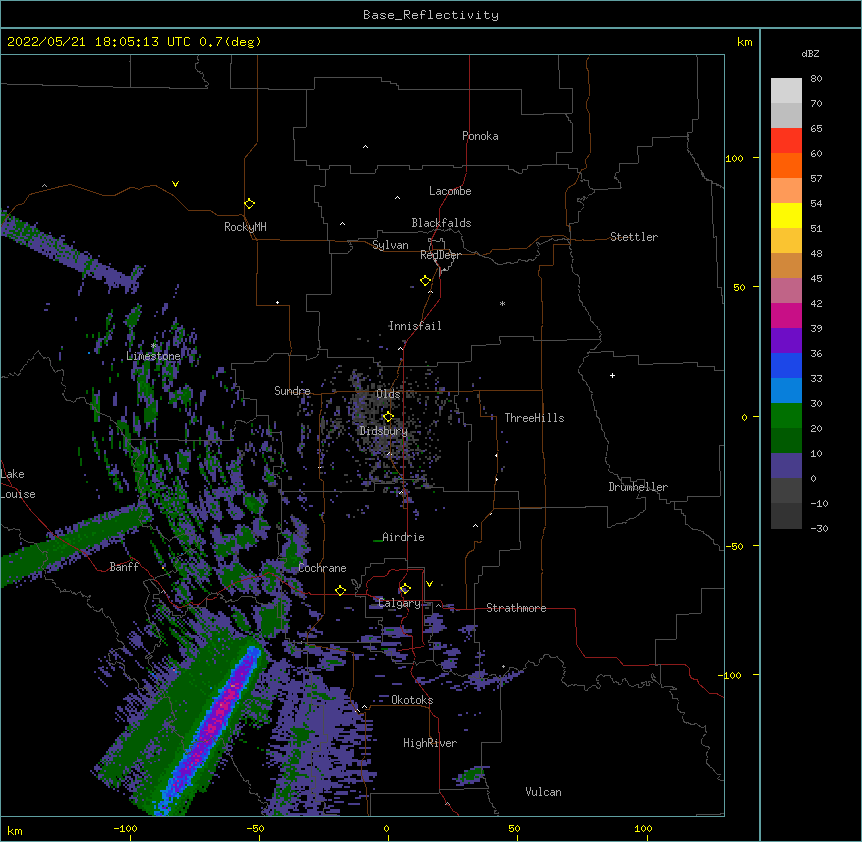862x842 pixels.
Task: Click yellow V marker east of Calgary
Action: coord(429,584)
